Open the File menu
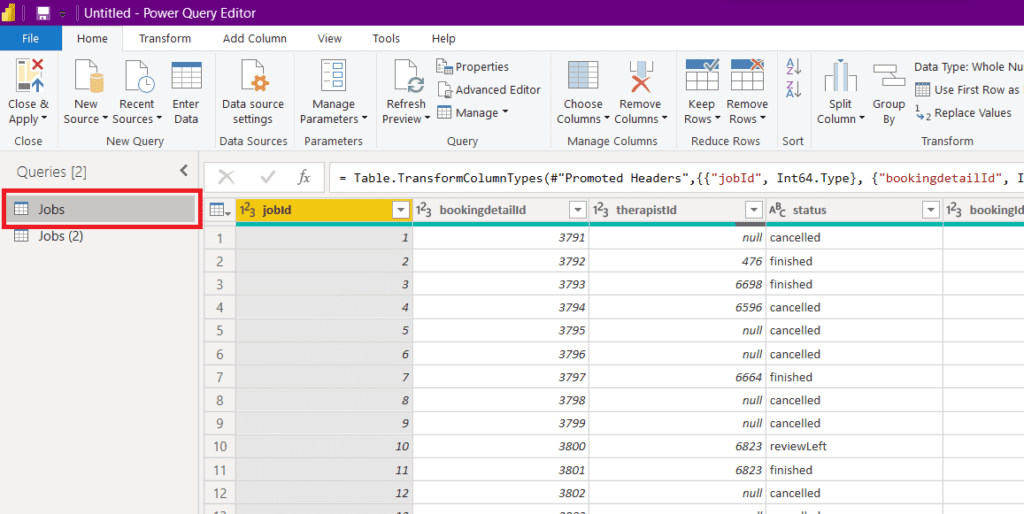This screenshot has width=1024, height=514. click(x=30, y=39)
